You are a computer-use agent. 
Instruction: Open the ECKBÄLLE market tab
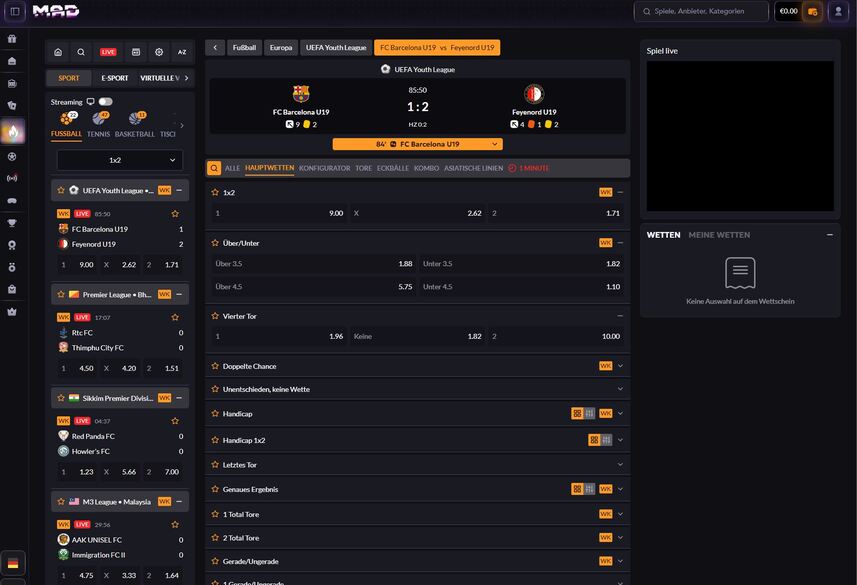click(x=393, y=168)
